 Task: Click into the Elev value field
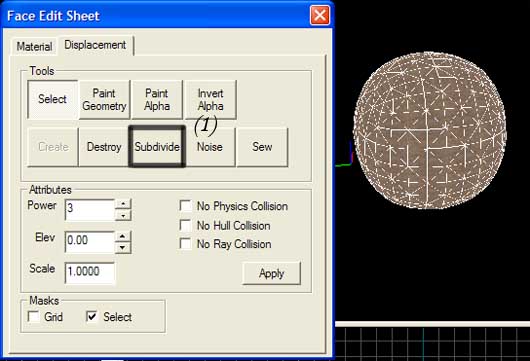click(x=90, y=242)
